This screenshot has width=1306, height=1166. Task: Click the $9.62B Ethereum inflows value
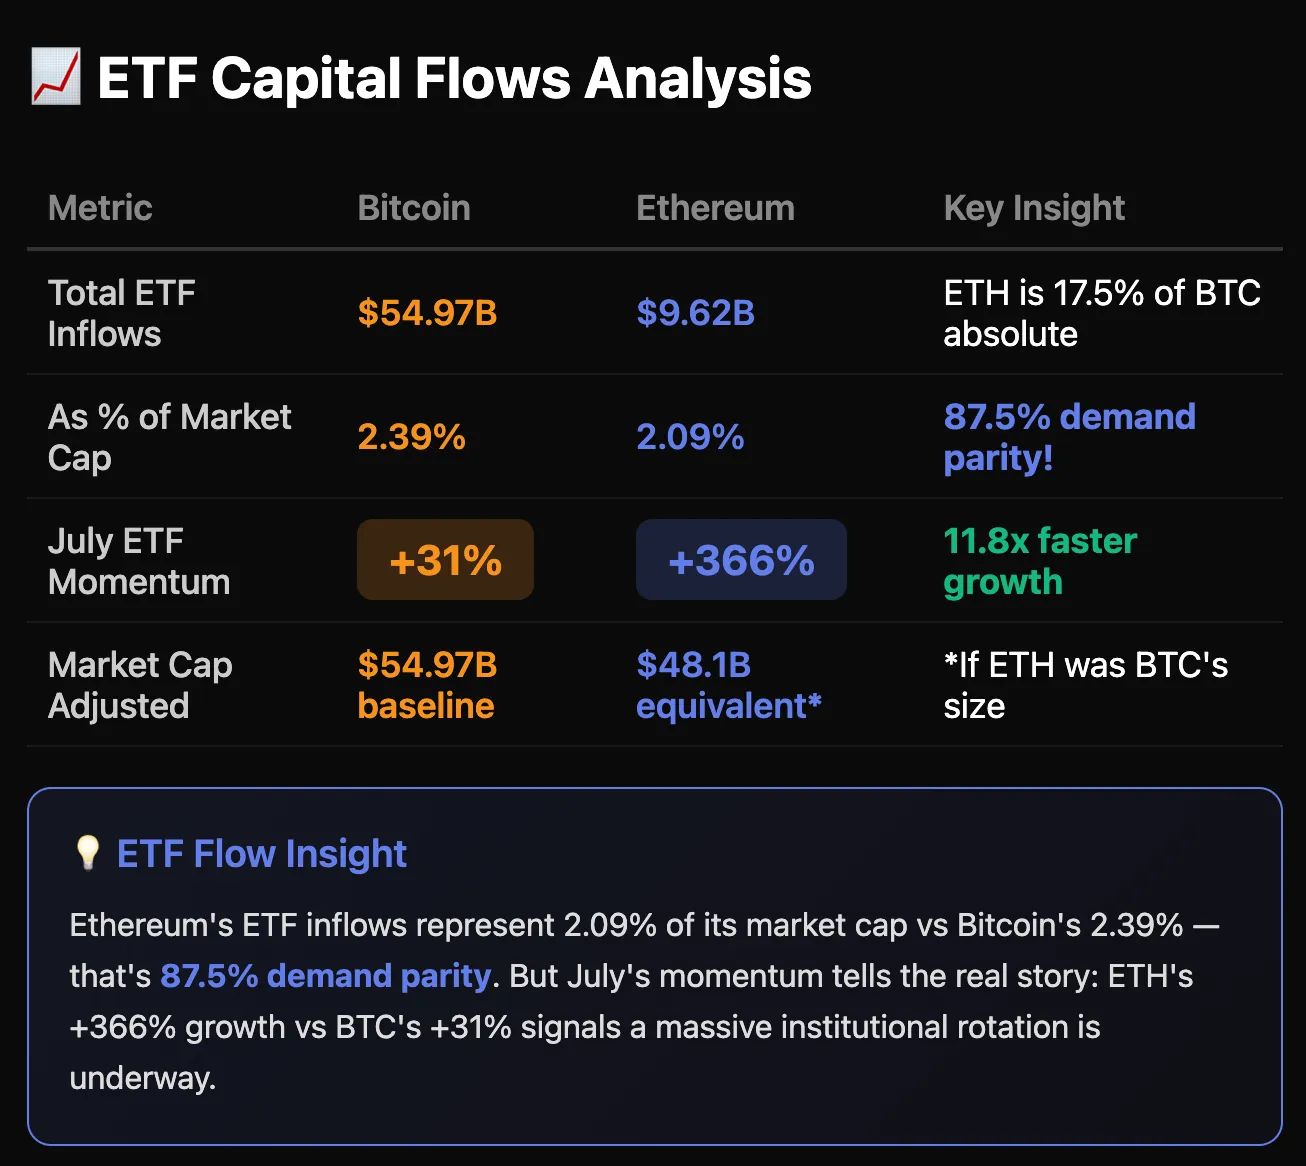(695, 313)
